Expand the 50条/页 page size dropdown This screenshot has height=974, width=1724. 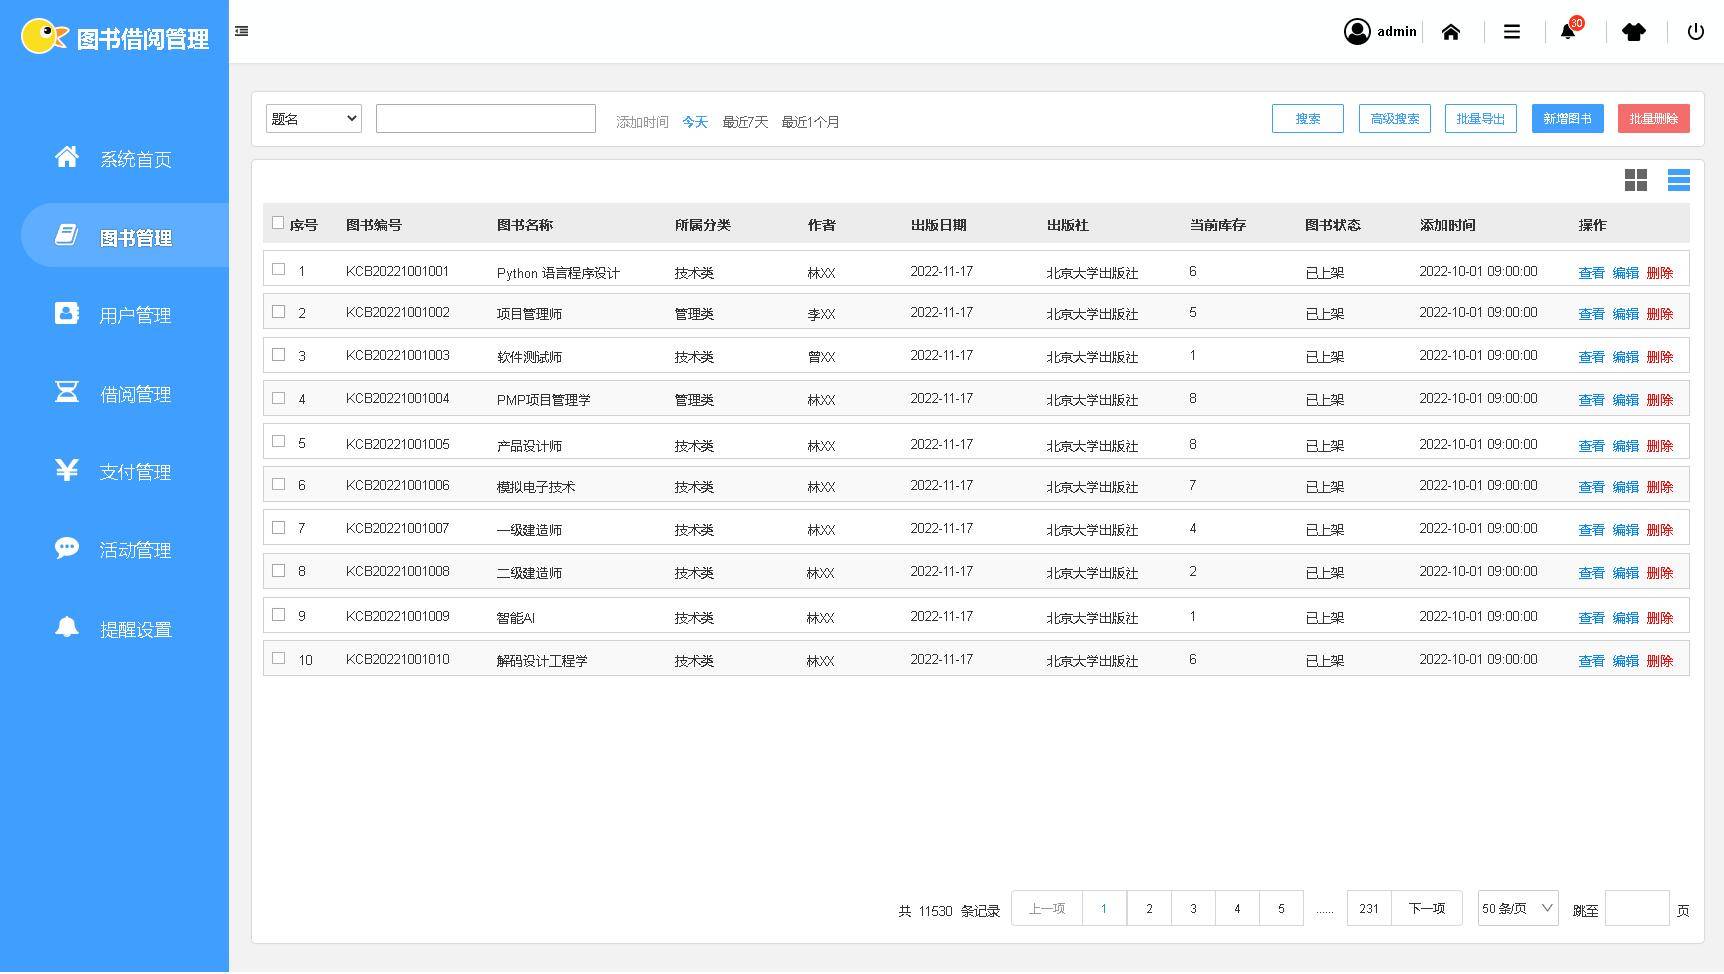pos(1517,908)
